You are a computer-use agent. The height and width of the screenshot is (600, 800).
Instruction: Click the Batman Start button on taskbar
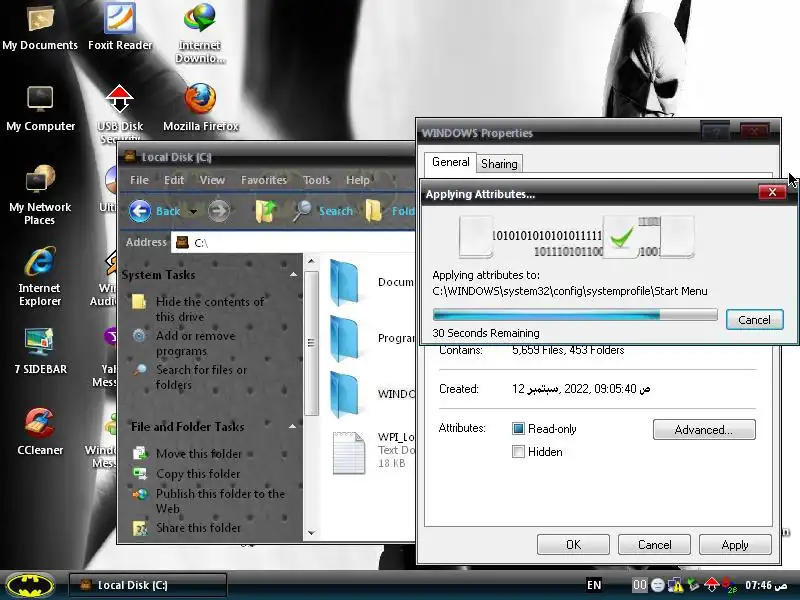coord(30,585)
